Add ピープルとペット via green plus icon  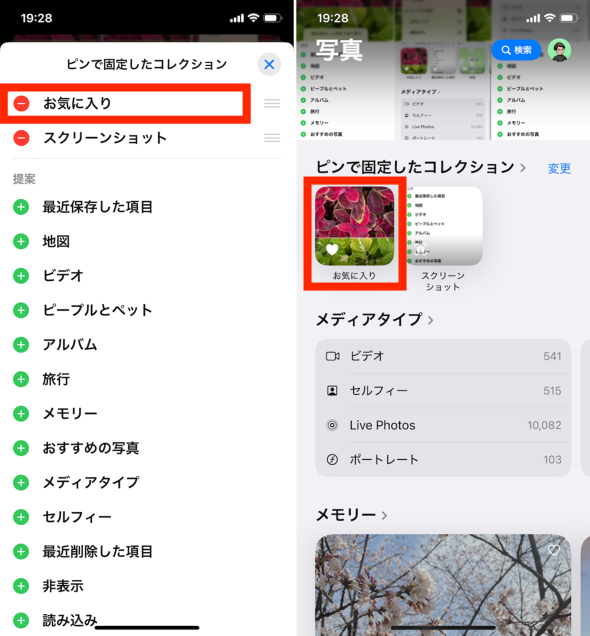(x=21, y=310)
